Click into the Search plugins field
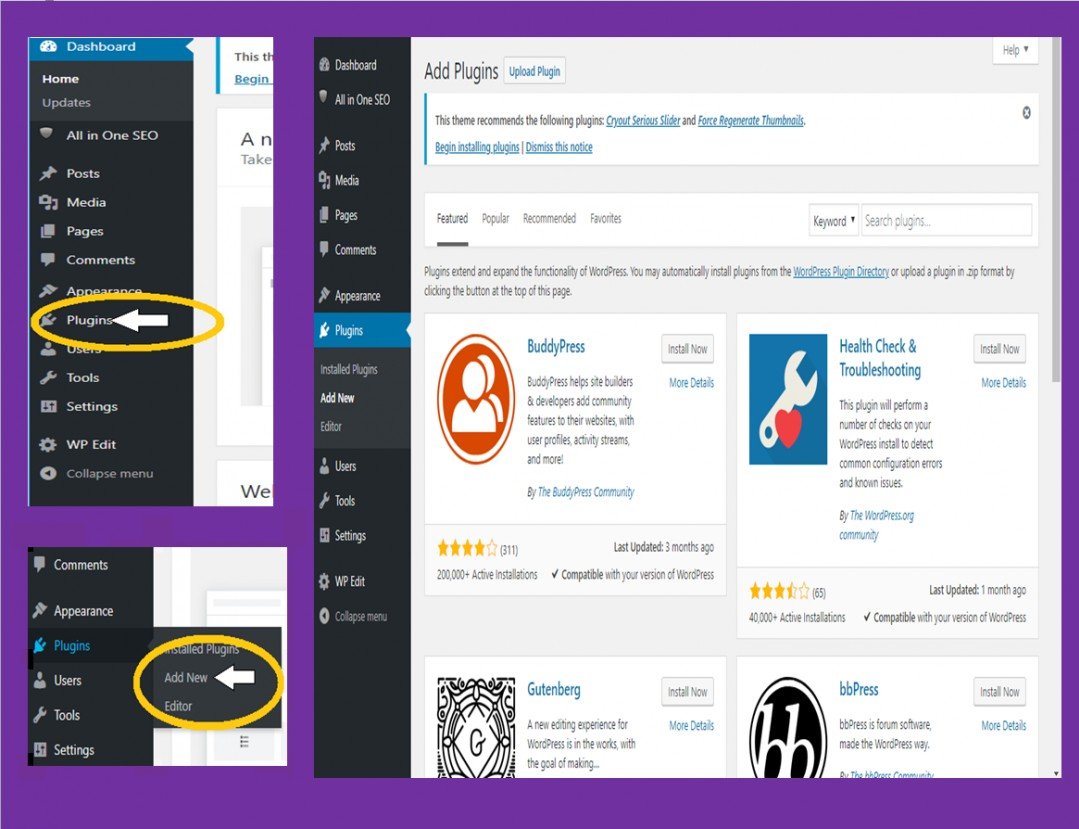The width and height of the screenshot is (1079, 829). (x=946, y=221)
